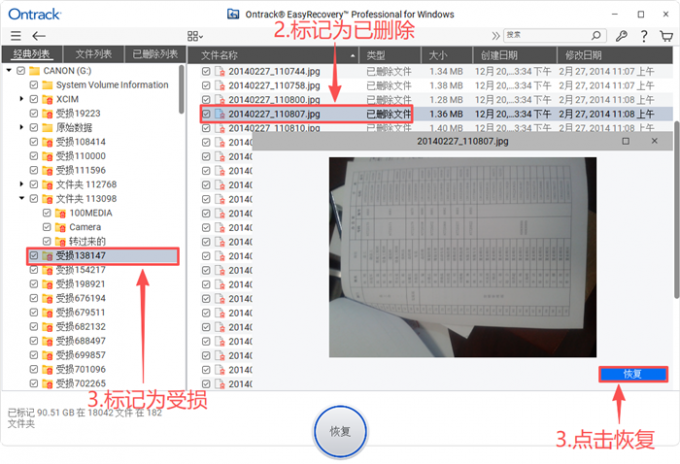Expand the XCIM folder node

(21, 99)
